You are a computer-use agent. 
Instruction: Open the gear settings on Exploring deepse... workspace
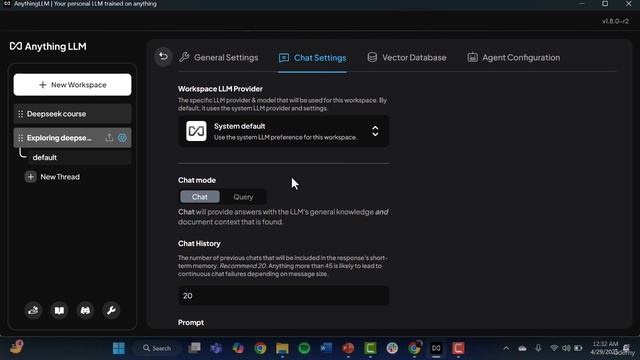122,138
